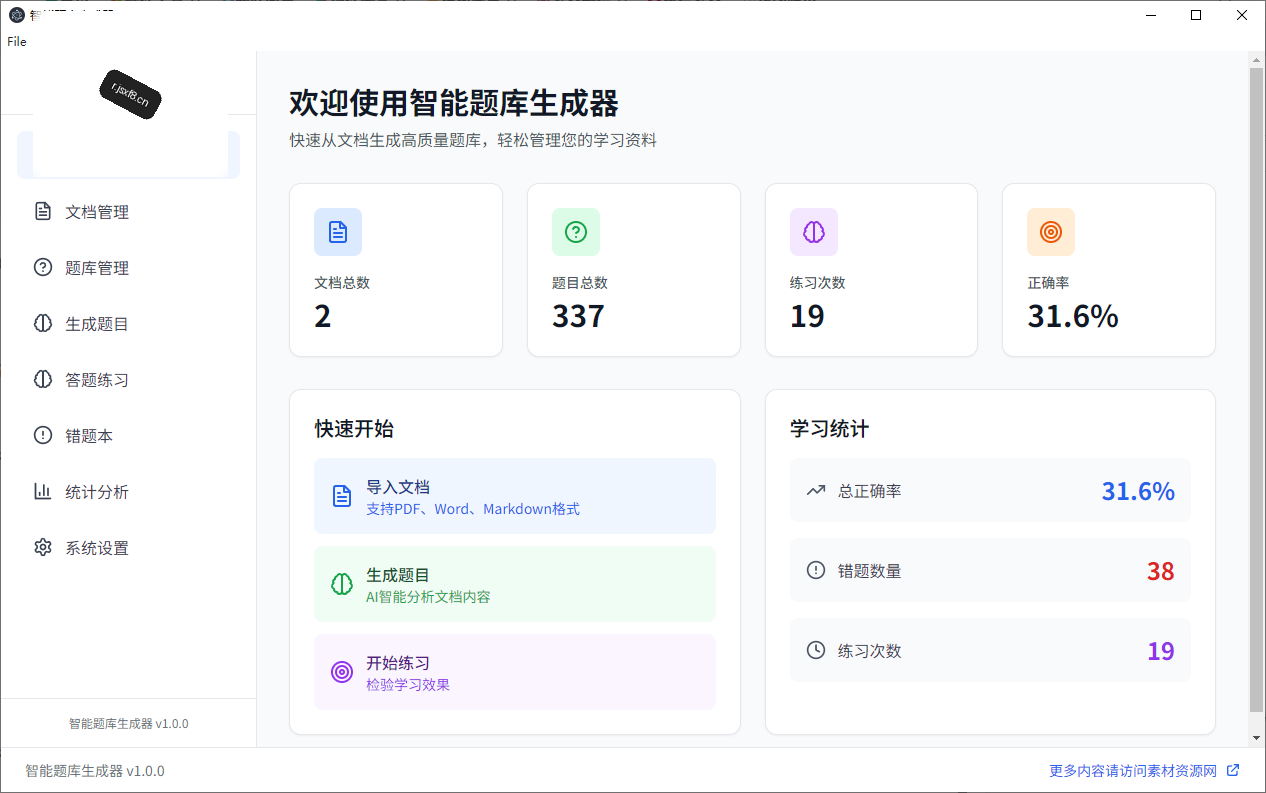
Task: Click the app icon in title bar
Action: coord(16,15)
